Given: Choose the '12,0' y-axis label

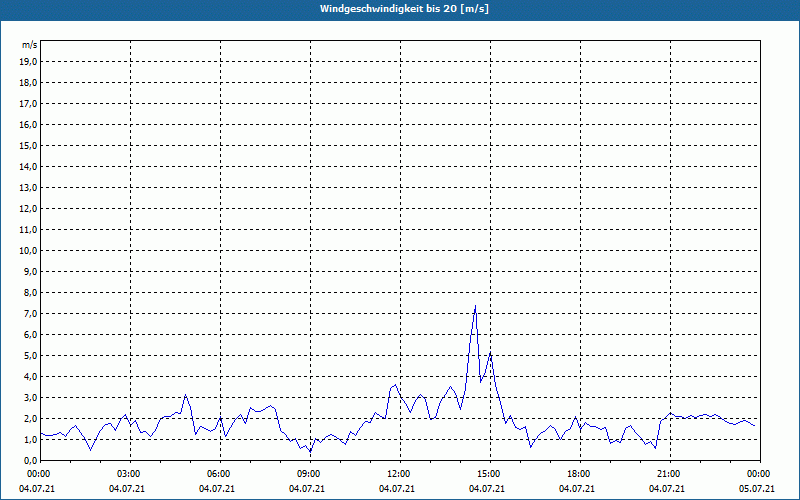Looking at the screenshot, I should point(29,209).
